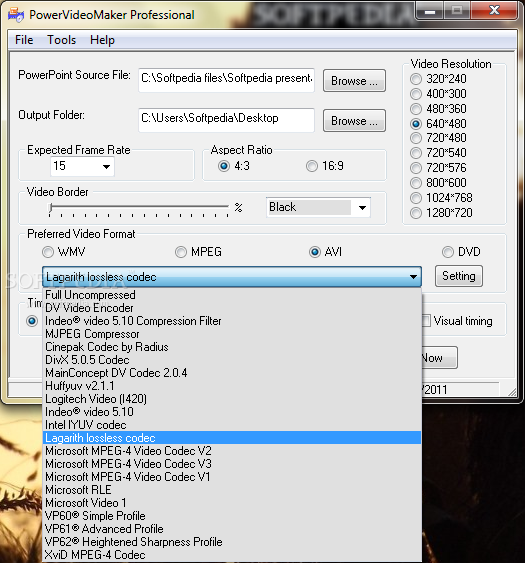Image resolution: width=525 pixels, height=563 pixels.
Task: Pick Microsoft MPEG-4 Video Codec V2
Action: pos(232,451)
